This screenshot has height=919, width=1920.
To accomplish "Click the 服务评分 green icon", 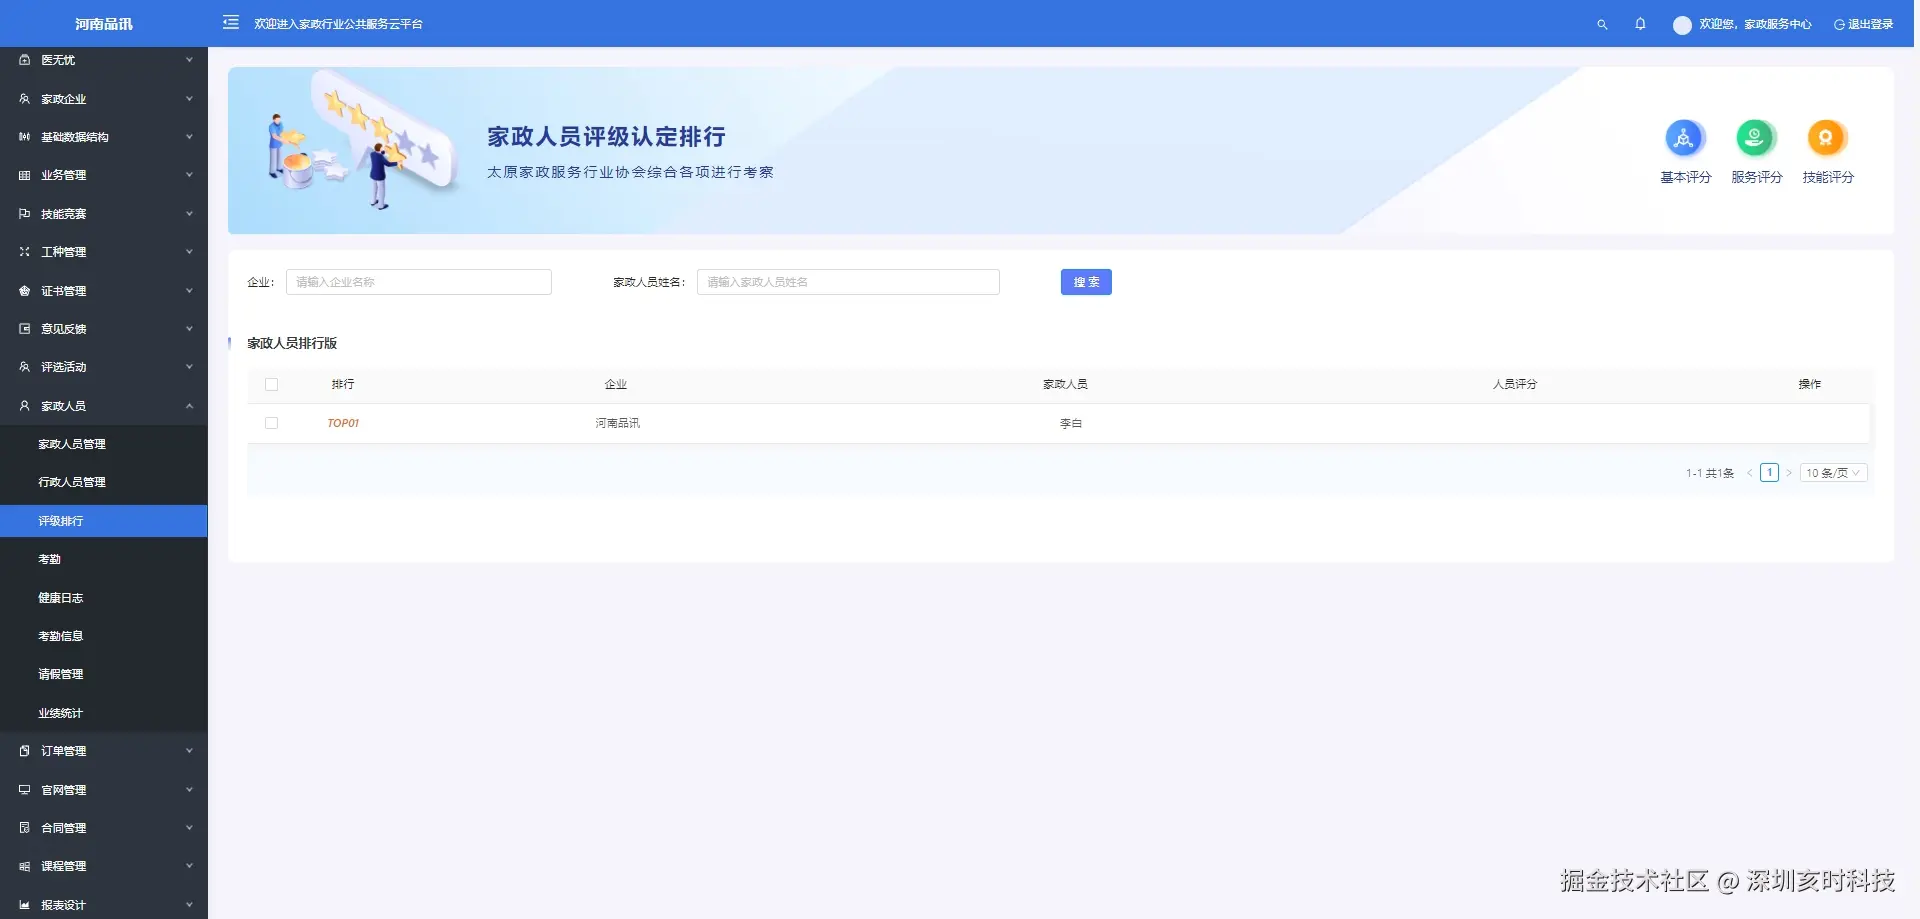I will 1756,138.
